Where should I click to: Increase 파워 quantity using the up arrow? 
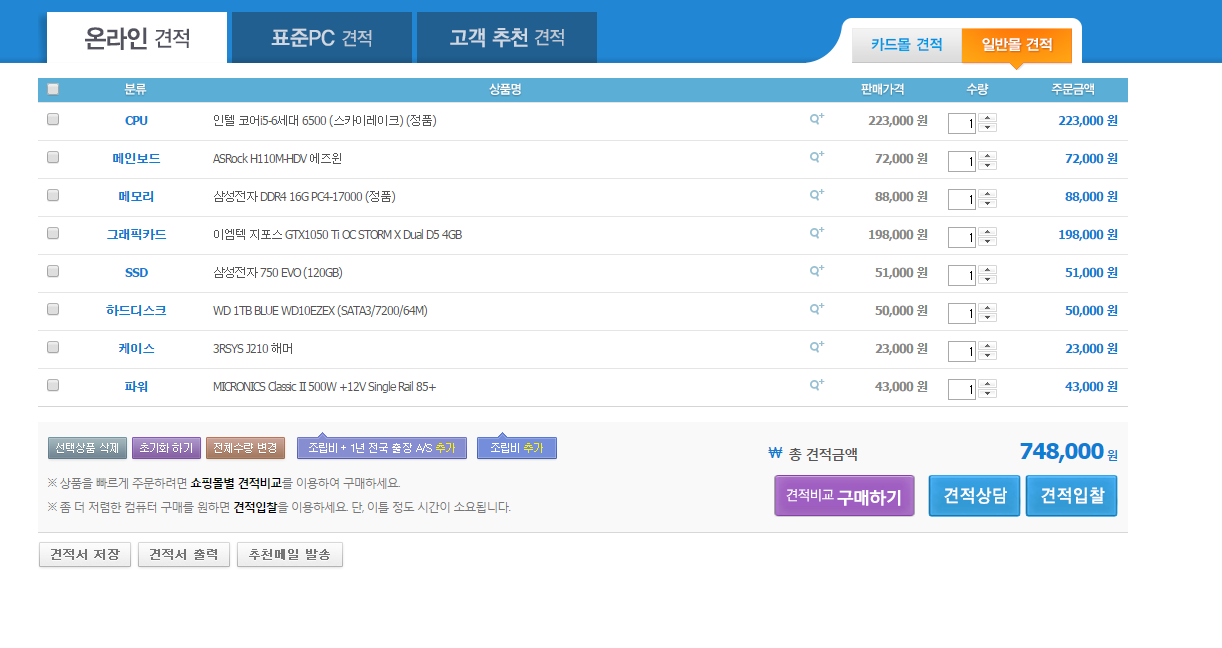988,384
